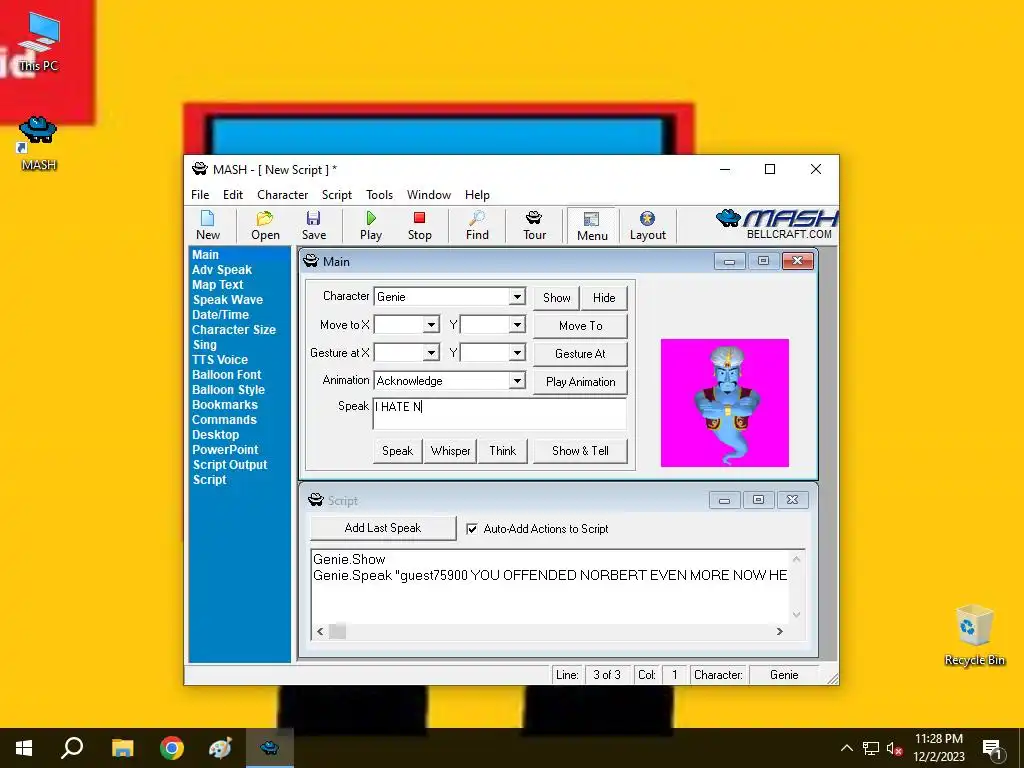
Task: Expand the Gesture at X dropdown
Action: 430,353
